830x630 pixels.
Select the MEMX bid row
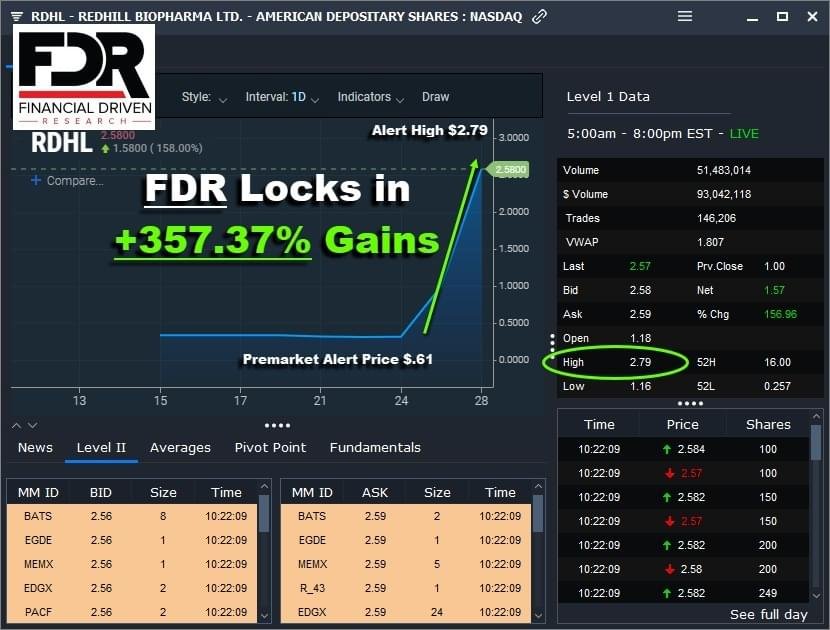tap(132, 564)
